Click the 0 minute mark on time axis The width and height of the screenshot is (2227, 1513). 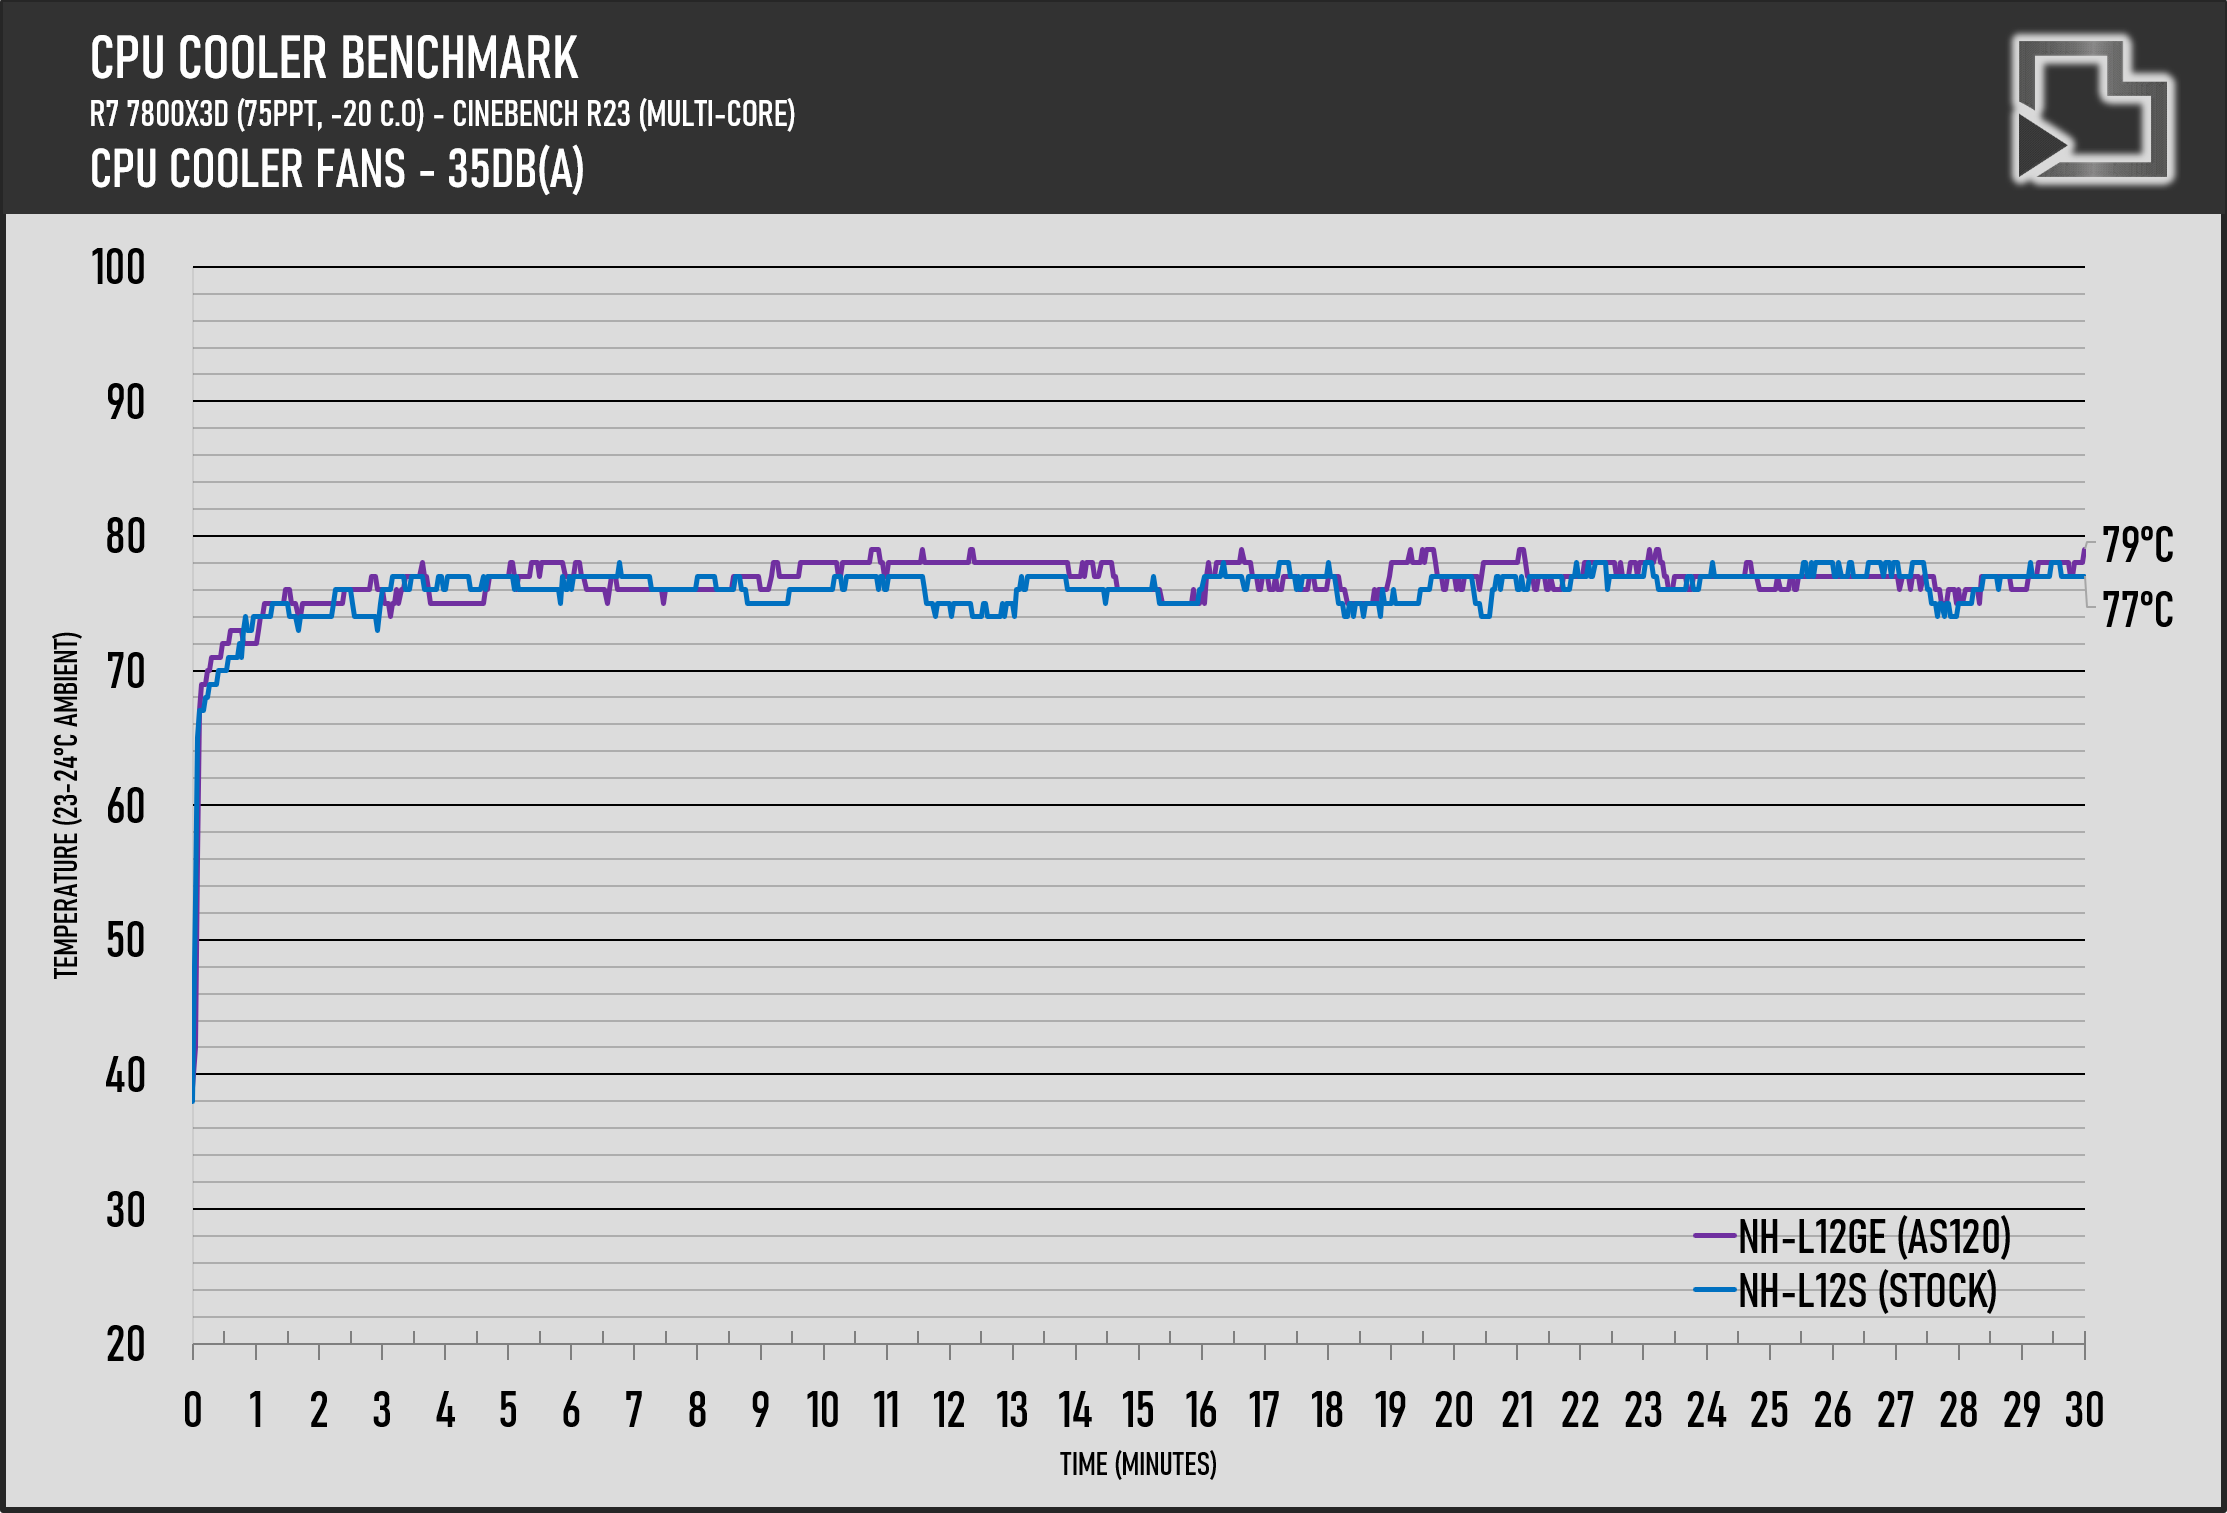click(193, 1410)
